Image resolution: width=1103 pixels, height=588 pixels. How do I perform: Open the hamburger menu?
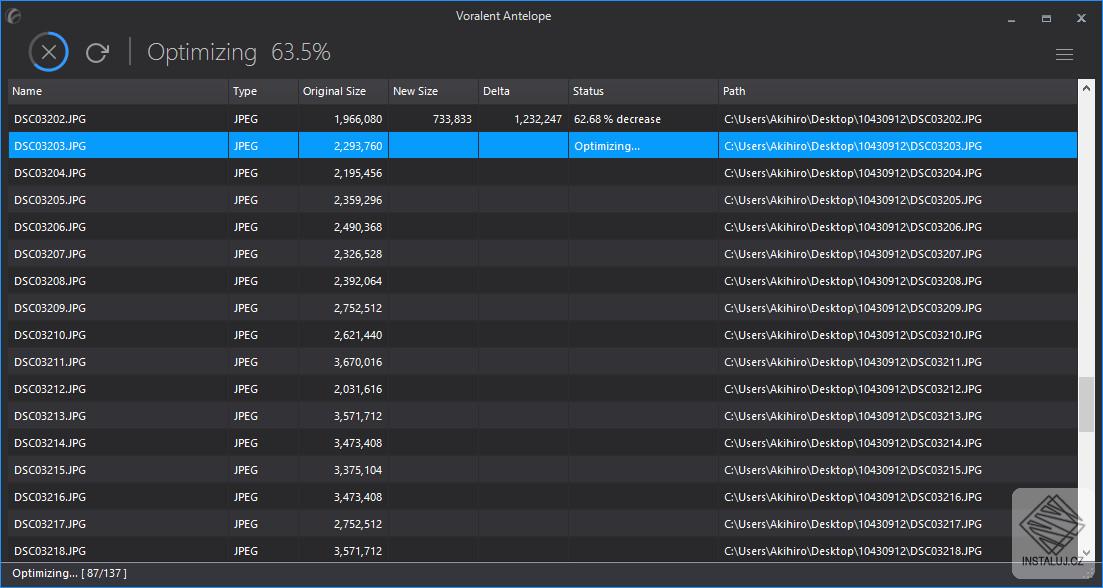coord(1064,54)
